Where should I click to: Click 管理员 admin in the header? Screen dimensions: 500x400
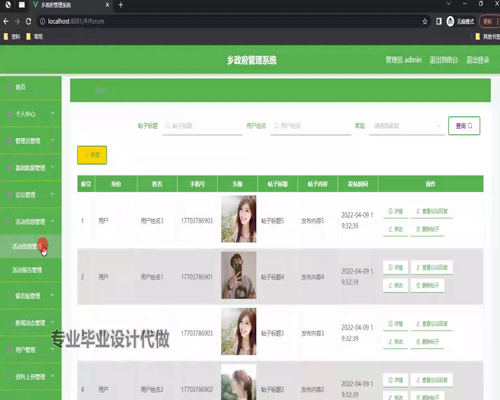(x=403, y=60)
